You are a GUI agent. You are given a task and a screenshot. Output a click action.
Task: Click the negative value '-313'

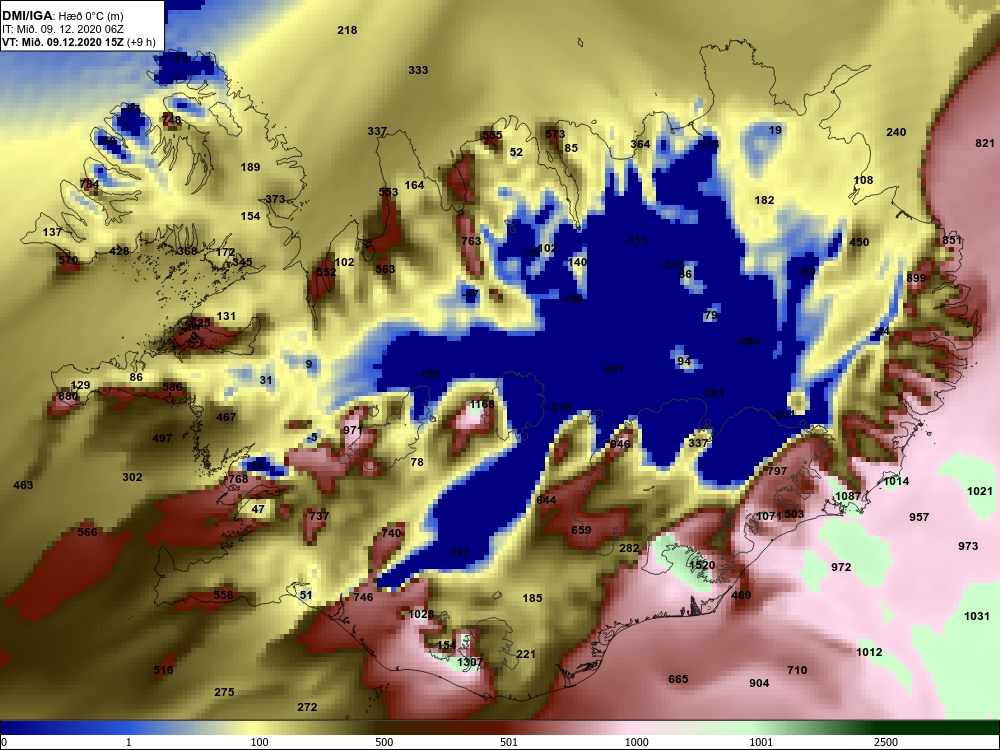(636, 240)
